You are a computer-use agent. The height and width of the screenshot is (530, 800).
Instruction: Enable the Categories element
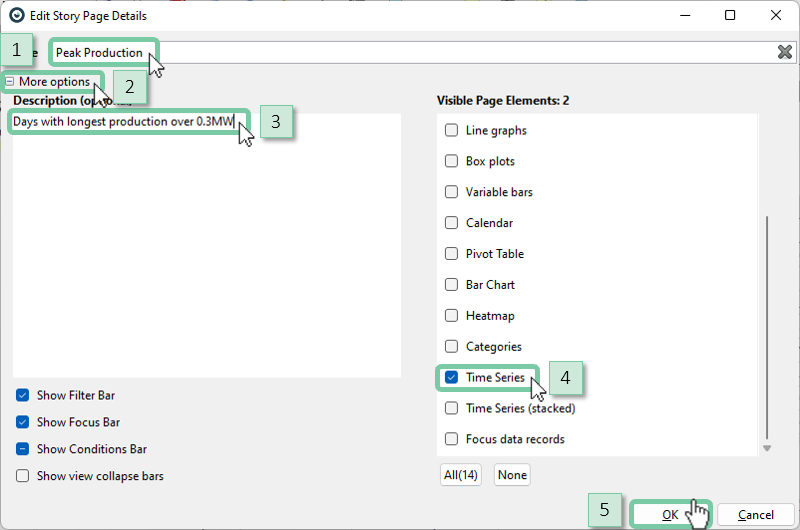click(452, 347)
